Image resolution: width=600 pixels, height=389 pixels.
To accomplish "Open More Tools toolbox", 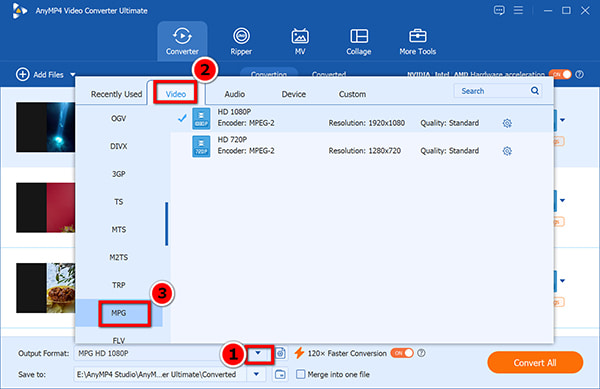I will 417,41.
